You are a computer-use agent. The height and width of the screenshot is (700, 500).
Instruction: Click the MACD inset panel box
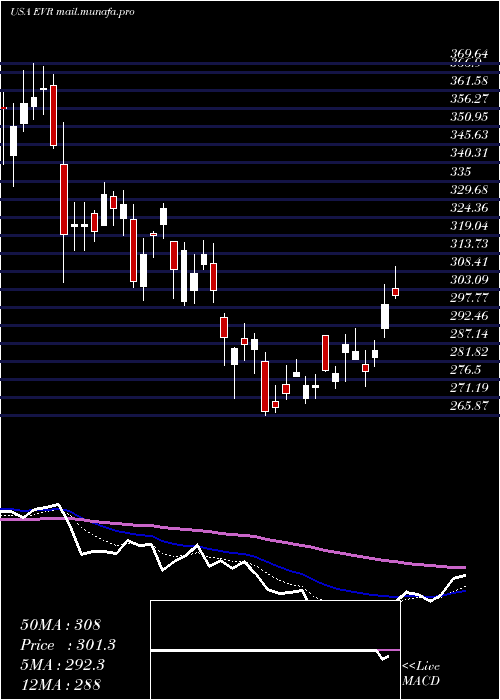pos(275,650)
